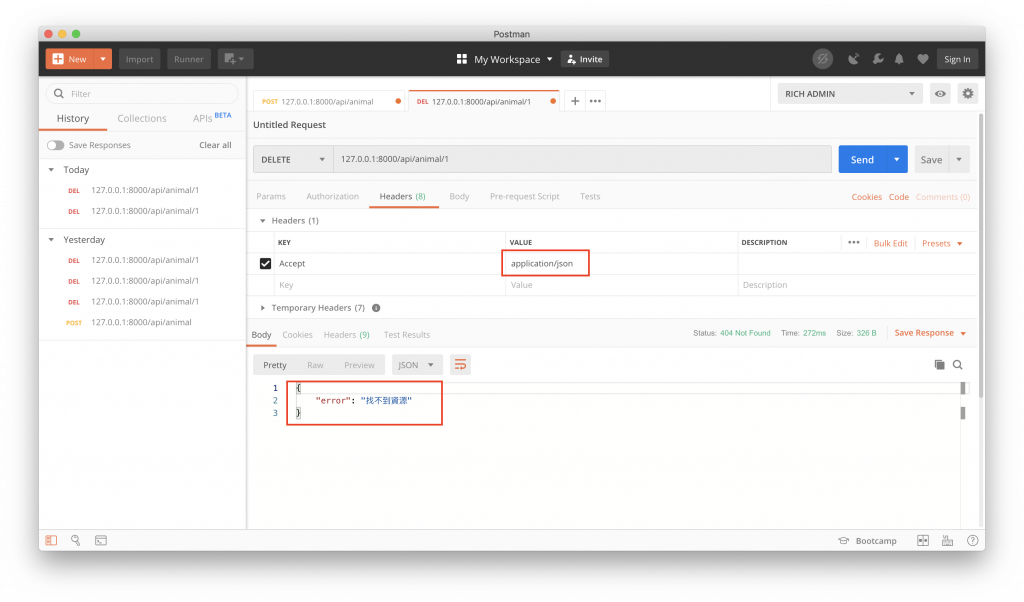Click Clear all history link

click(x=215, y=145)
